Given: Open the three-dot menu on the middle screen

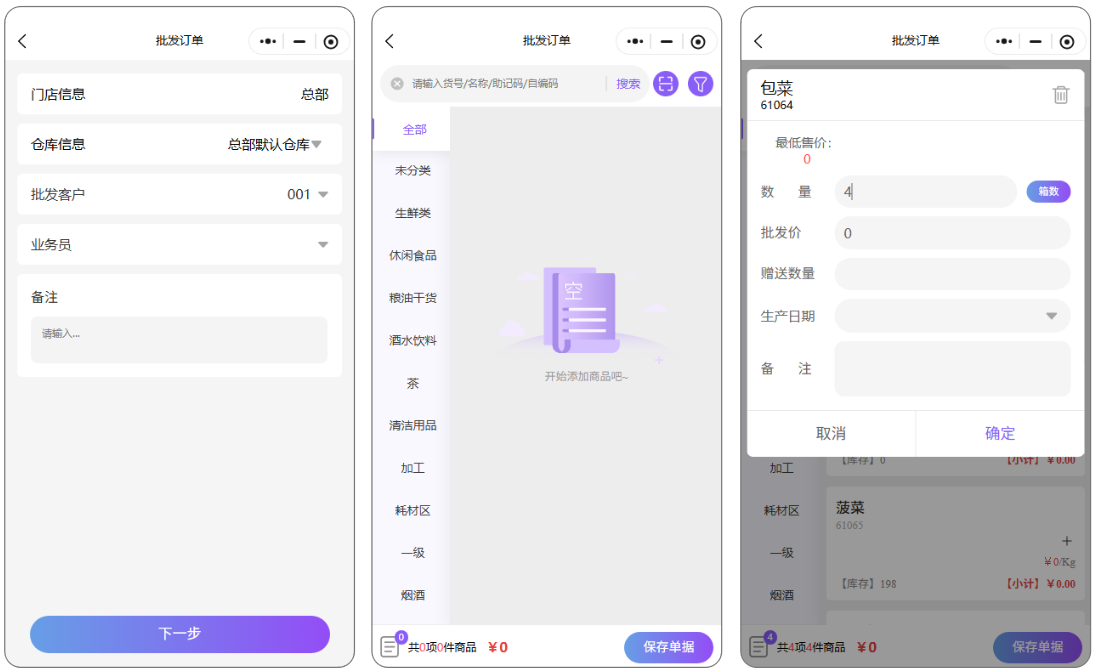Looking at the screenshot, I should [x=635, y=41].
